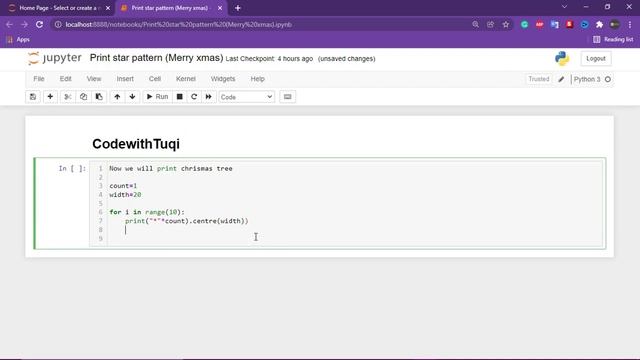640x360 pixels.
Task: Go back in the browser
Action: pos(9,24)
